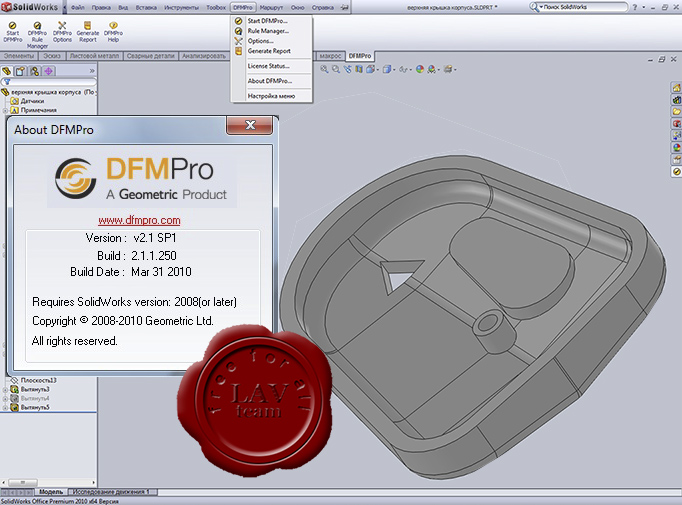Viewport: 682px width, 505px height.
Task: Open DFMPro Help from toolbar
Action: pos(113,32)
